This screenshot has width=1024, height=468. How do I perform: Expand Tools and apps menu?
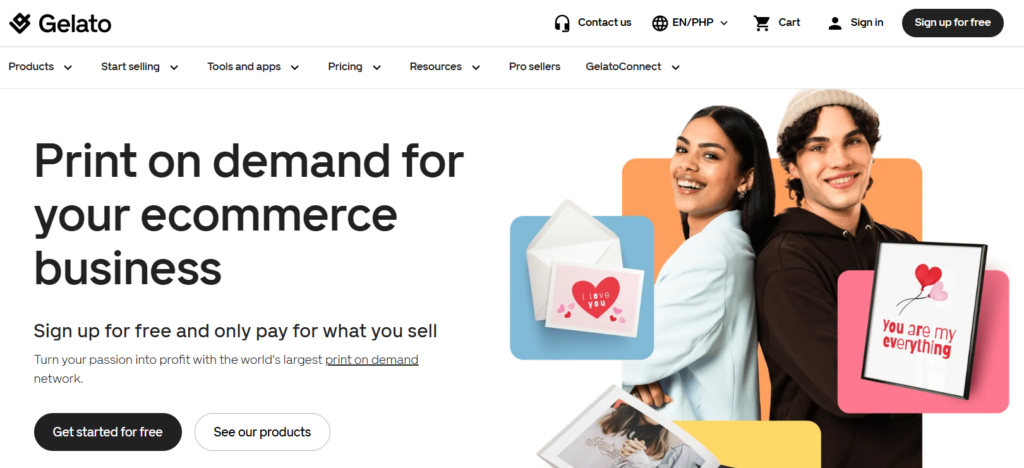click(x=253, y=67)
